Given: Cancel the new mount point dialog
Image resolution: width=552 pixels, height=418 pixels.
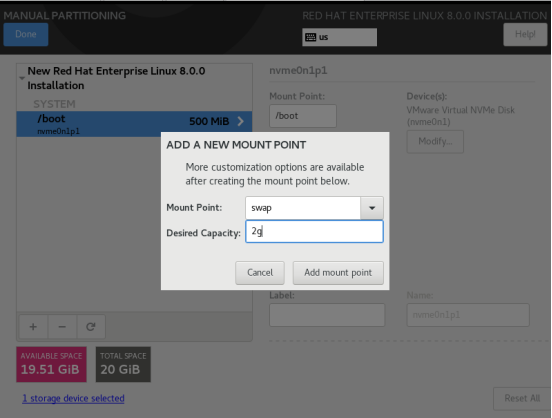Looking at the screenshot, I should click(260, 273).
